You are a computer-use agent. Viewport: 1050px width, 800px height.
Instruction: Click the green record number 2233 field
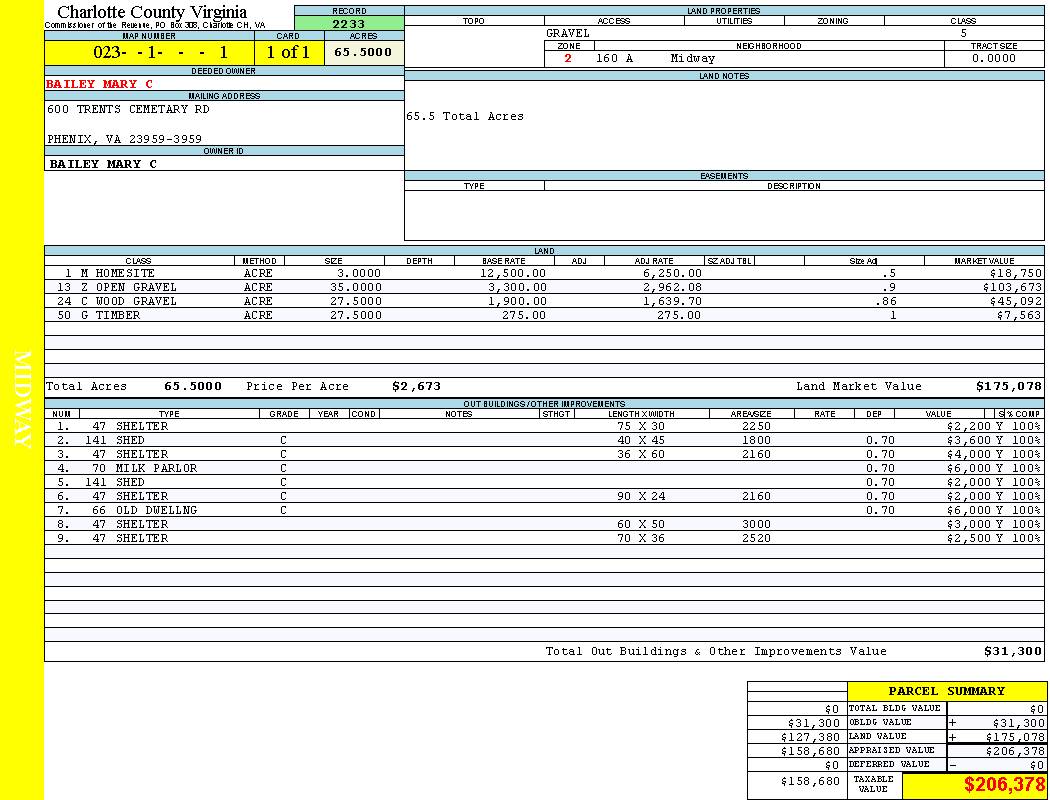click(x=349, y=25)
